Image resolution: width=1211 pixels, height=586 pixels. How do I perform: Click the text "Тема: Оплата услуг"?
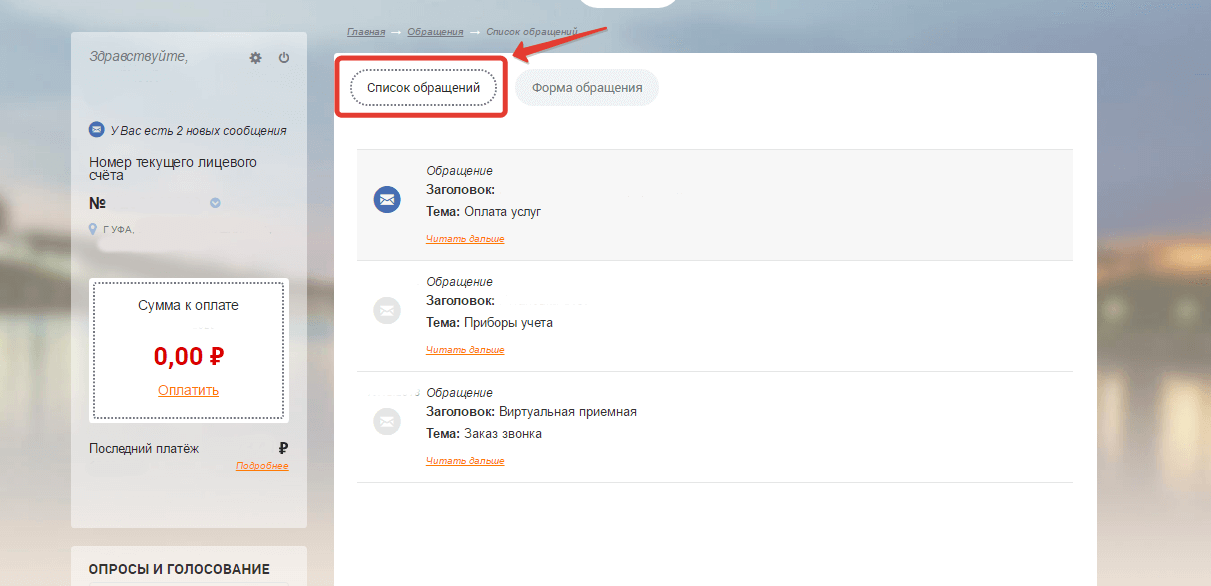point(483,212)
